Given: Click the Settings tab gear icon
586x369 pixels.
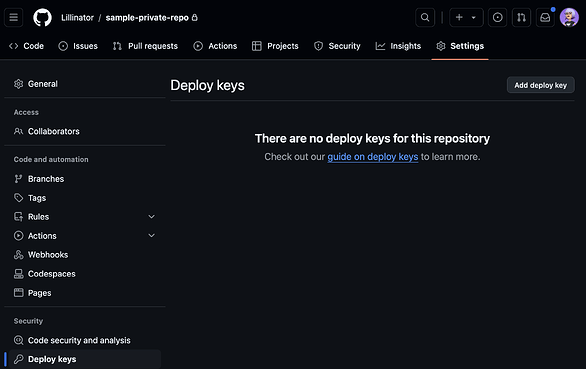Looking at the screenshot, I should [x=441, y=46].
